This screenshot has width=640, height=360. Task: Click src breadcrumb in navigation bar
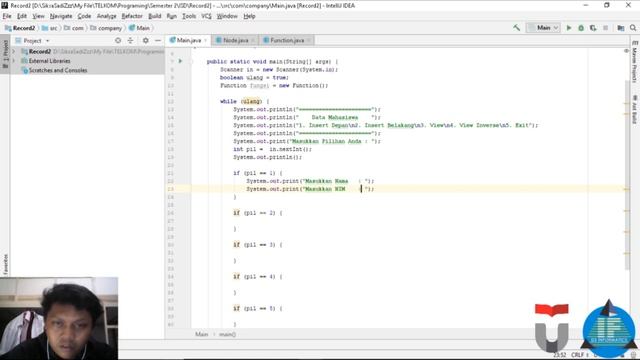point(49,28)
